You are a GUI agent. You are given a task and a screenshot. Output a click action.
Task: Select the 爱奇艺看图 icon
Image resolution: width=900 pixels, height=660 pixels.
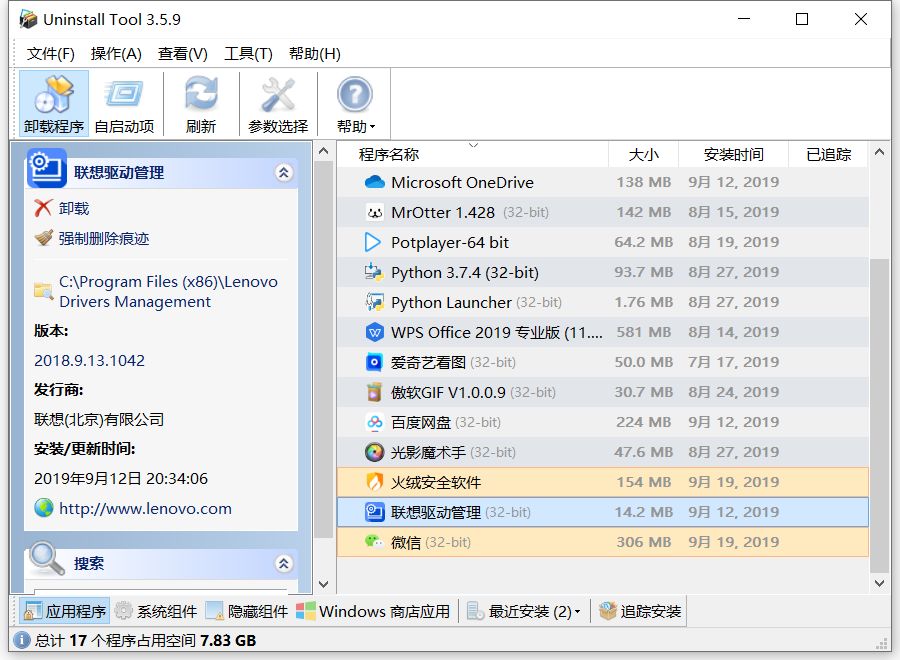point(374,362)
